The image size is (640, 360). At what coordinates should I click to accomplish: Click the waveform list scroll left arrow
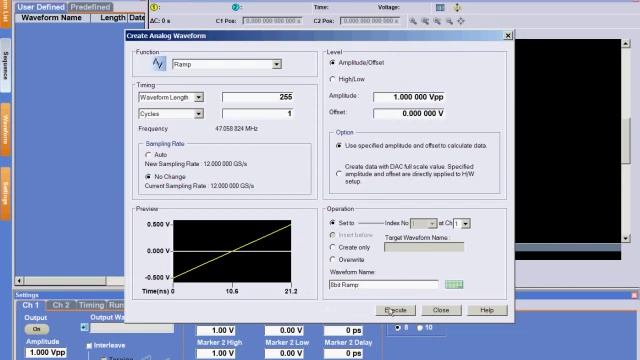click(x=19, y=281)
